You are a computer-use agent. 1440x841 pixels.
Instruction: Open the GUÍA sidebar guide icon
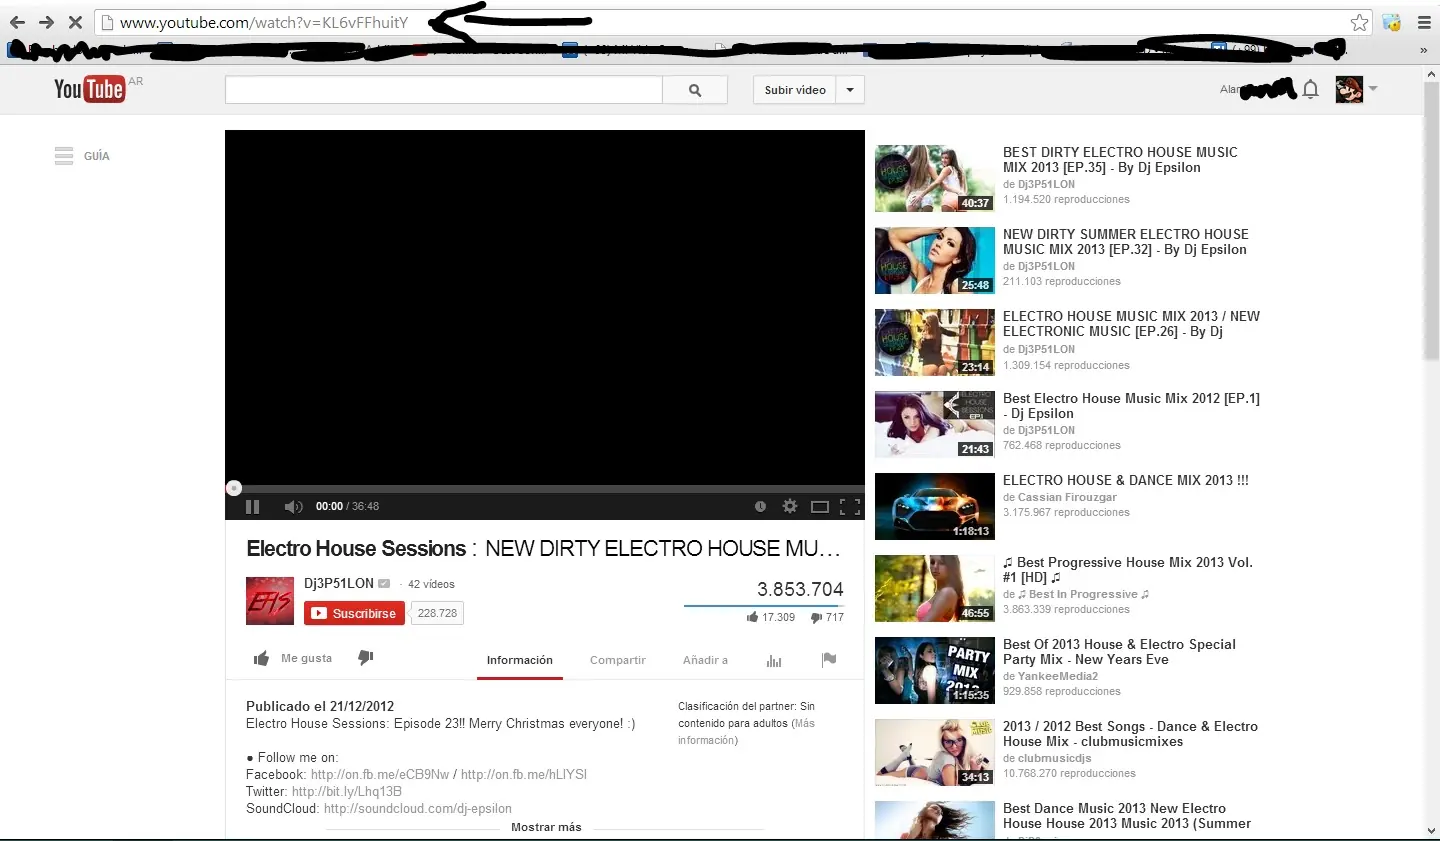click(x=64, y=156)
